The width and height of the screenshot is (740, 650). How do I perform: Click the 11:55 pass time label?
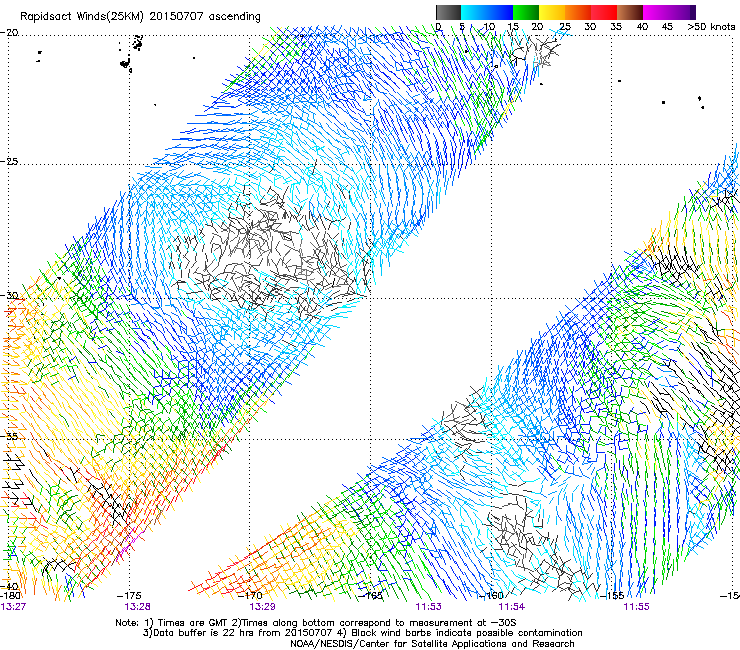click(636, 607)
